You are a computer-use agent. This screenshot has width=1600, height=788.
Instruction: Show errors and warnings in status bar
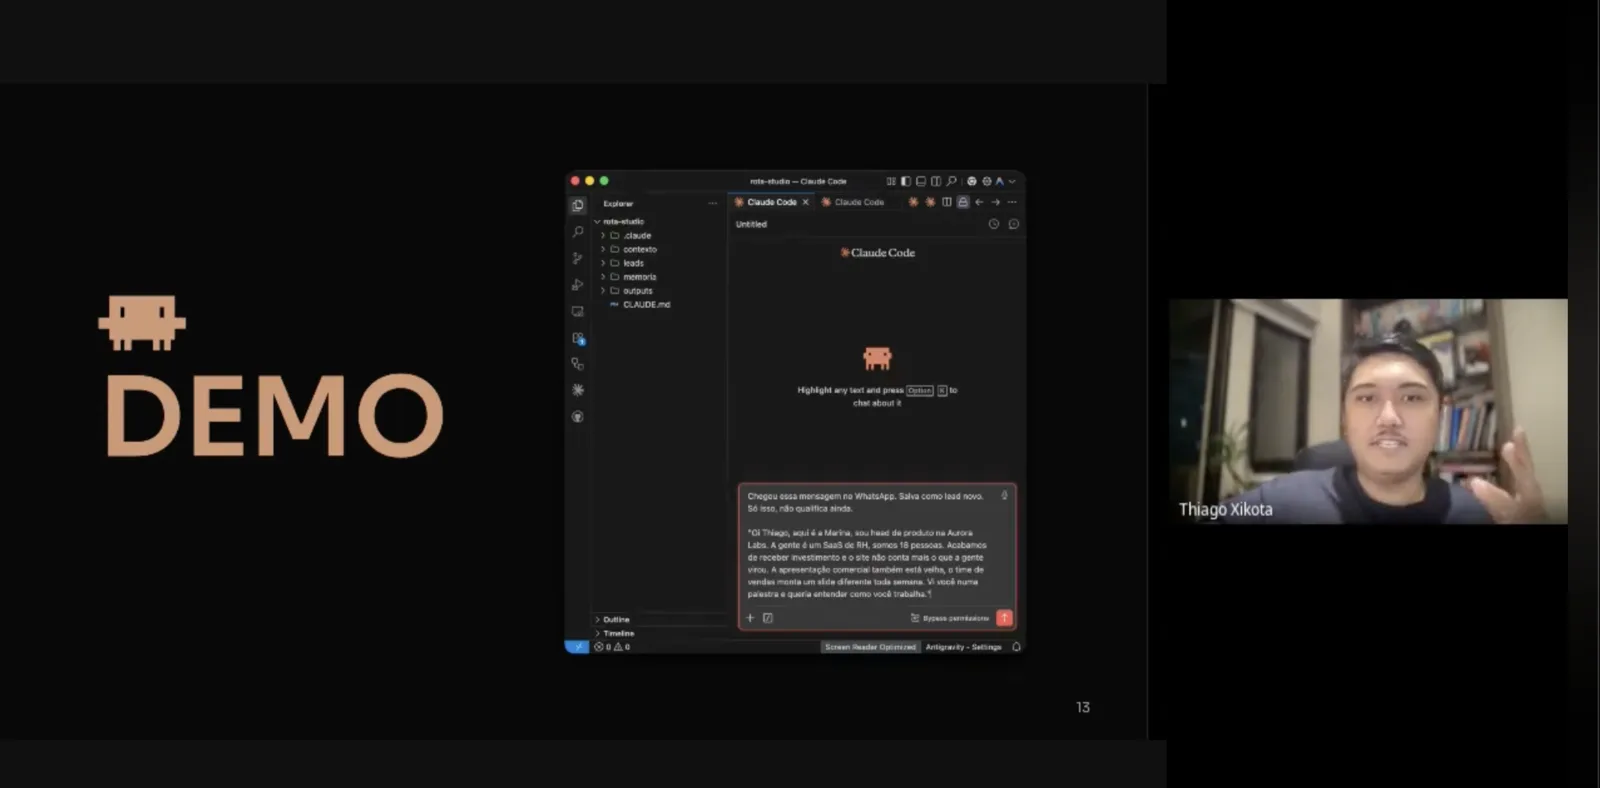pyautogui.click(x=612, y=647)
